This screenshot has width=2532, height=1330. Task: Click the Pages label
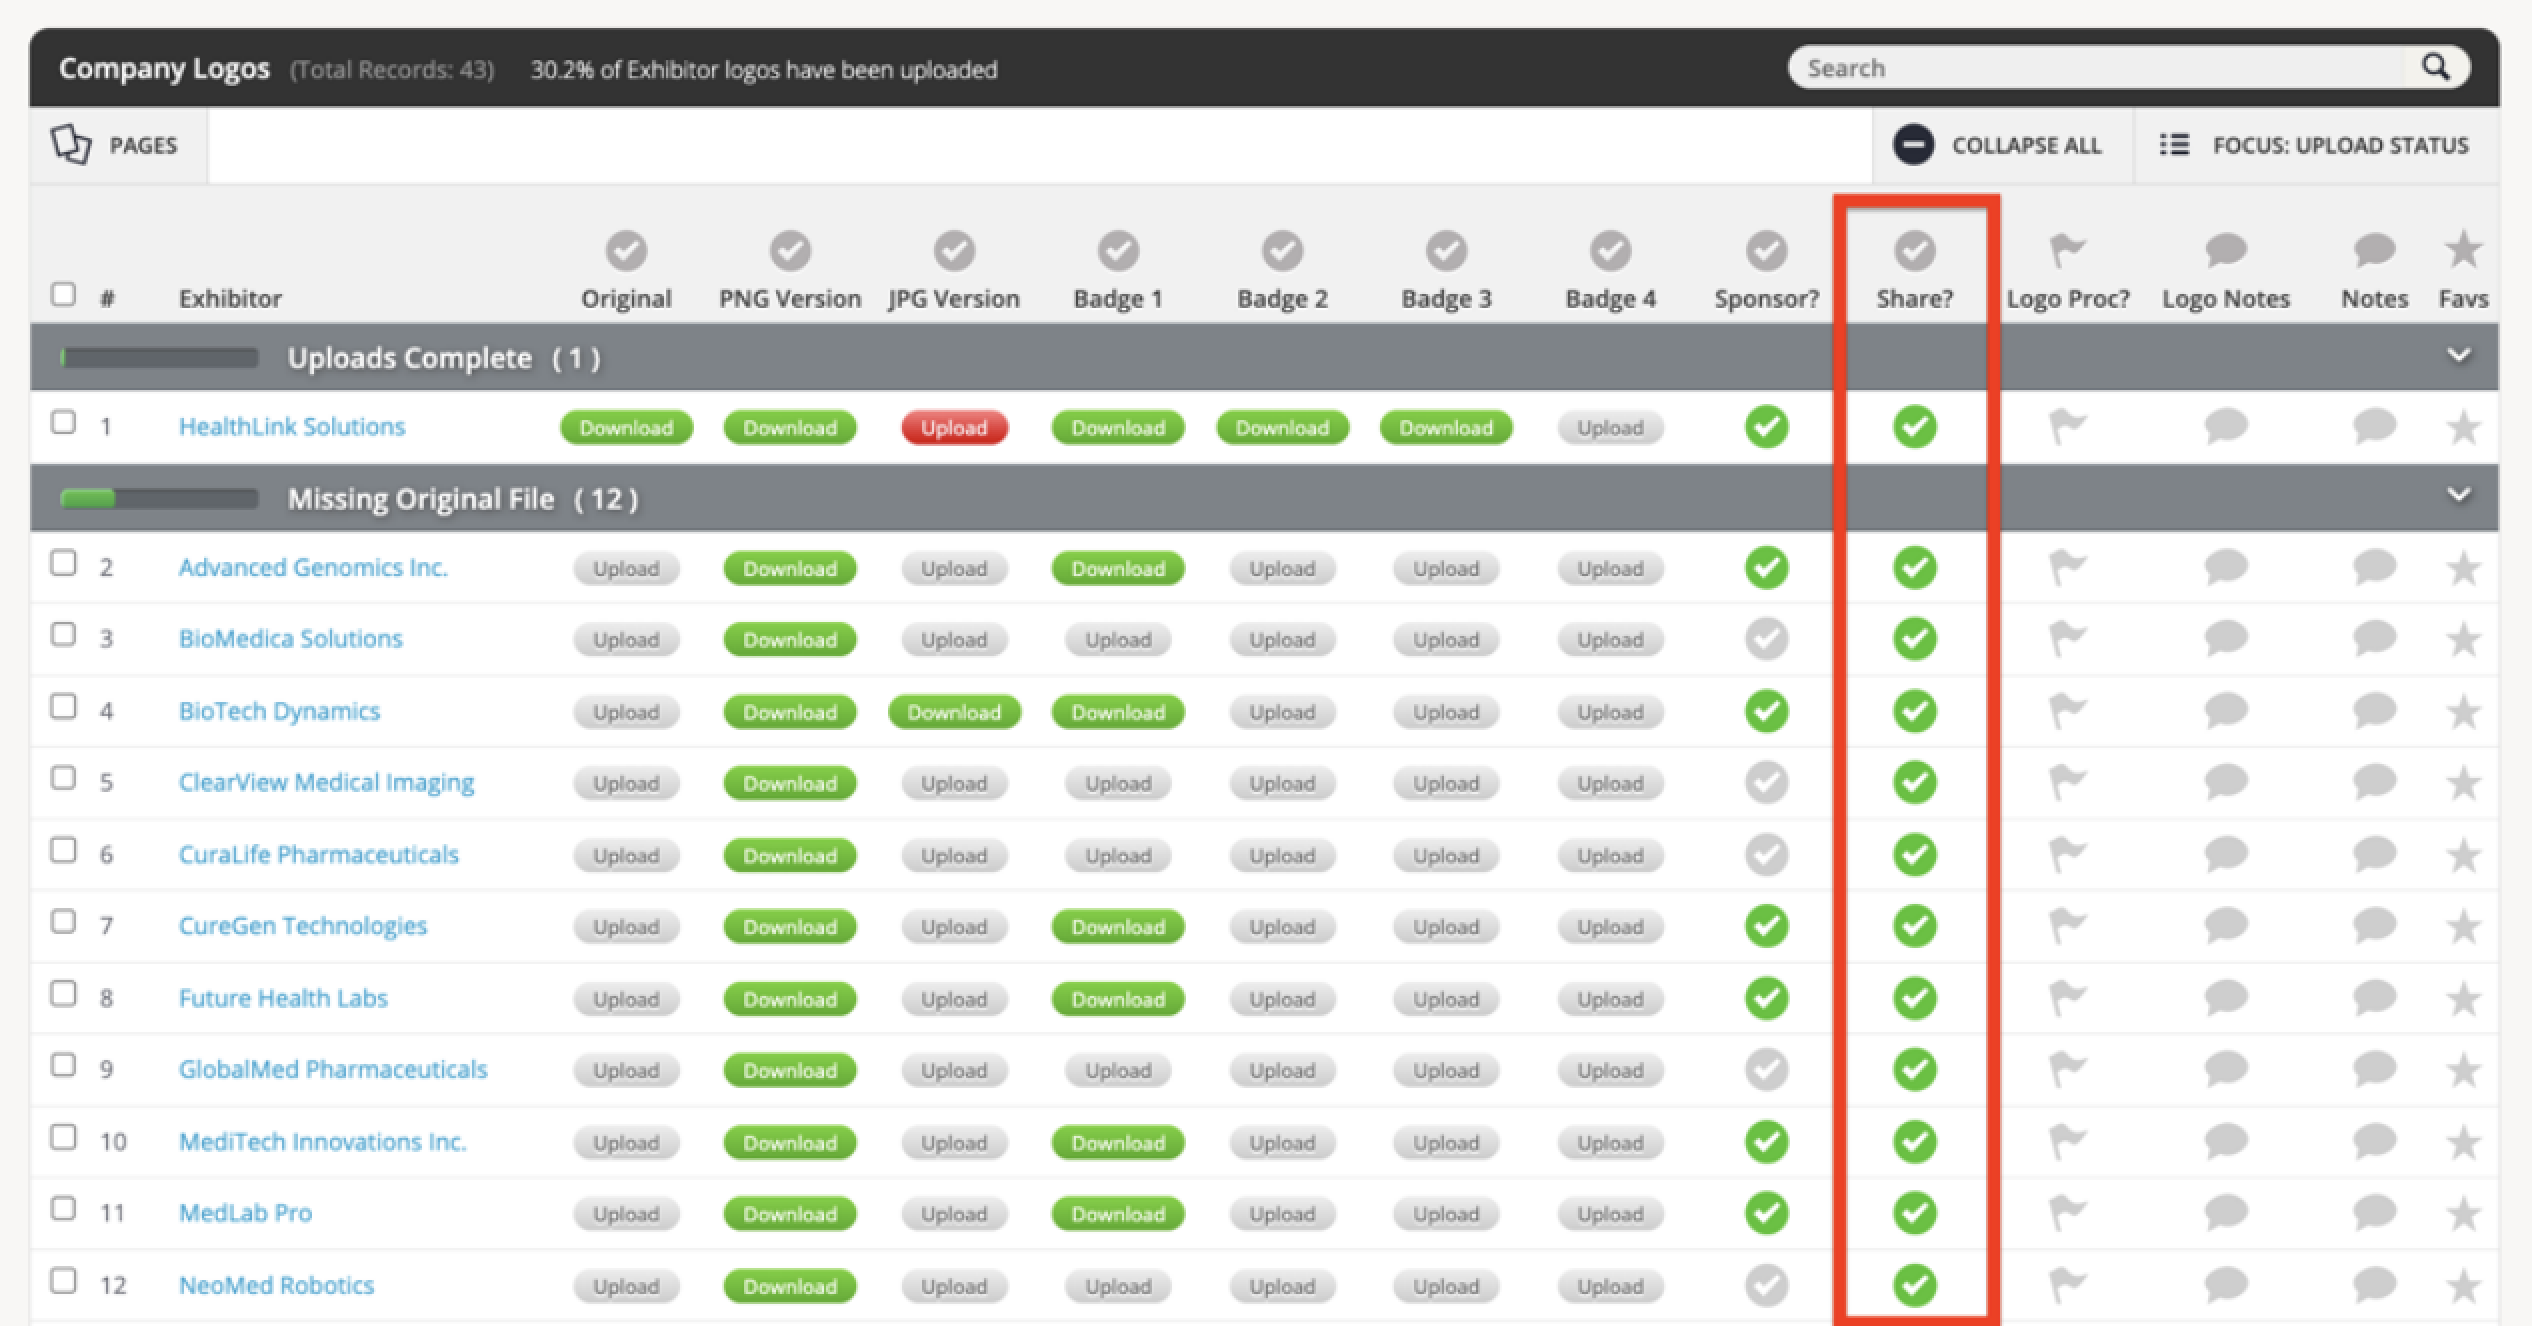143,145
